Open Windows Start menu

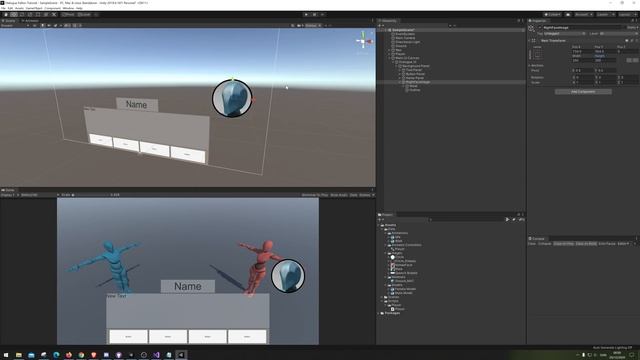6,355
